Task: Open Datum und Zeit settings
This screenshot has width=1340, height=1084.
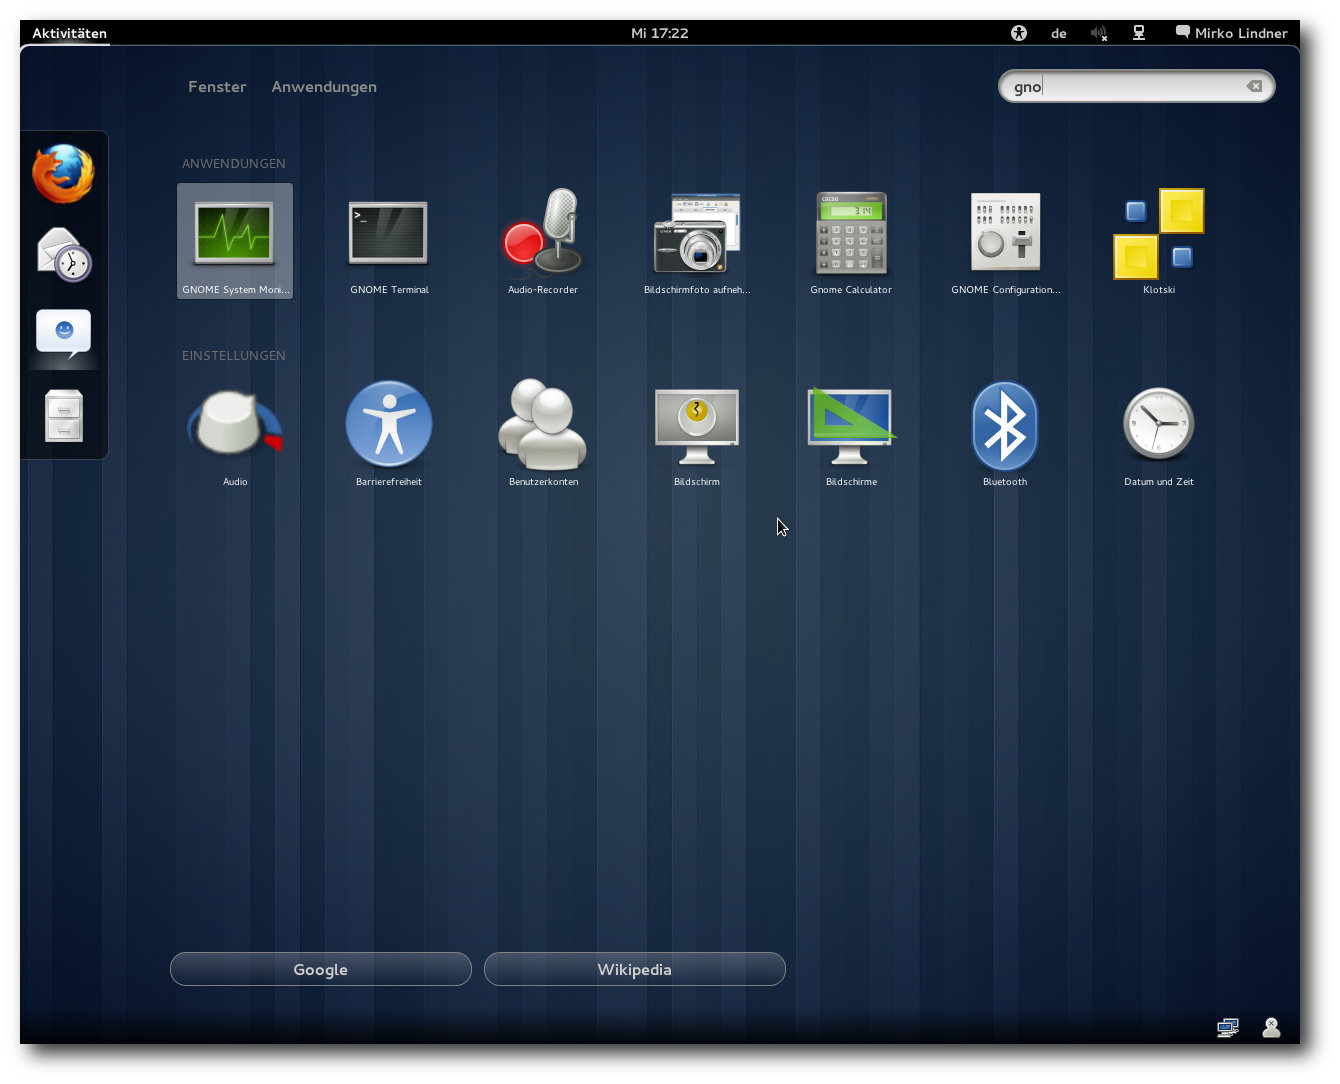Action: pyautogui.click(x=1159, y=433)
